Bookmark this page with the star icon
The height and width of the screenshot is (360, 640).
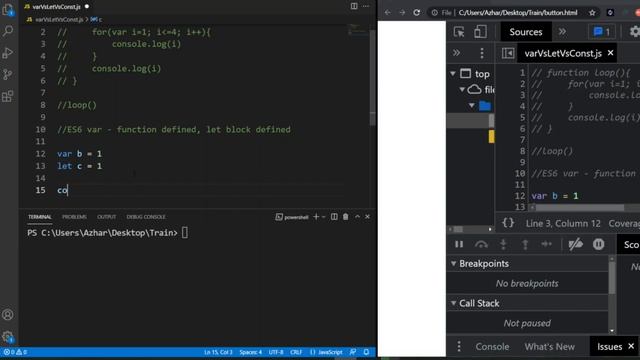(x=592, y=13)
